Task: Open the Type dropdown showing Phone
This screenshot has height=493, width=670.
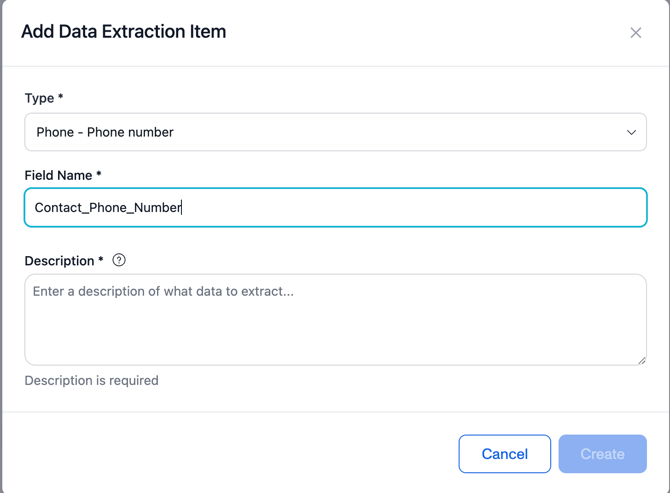Action: (x=335, y=132)
